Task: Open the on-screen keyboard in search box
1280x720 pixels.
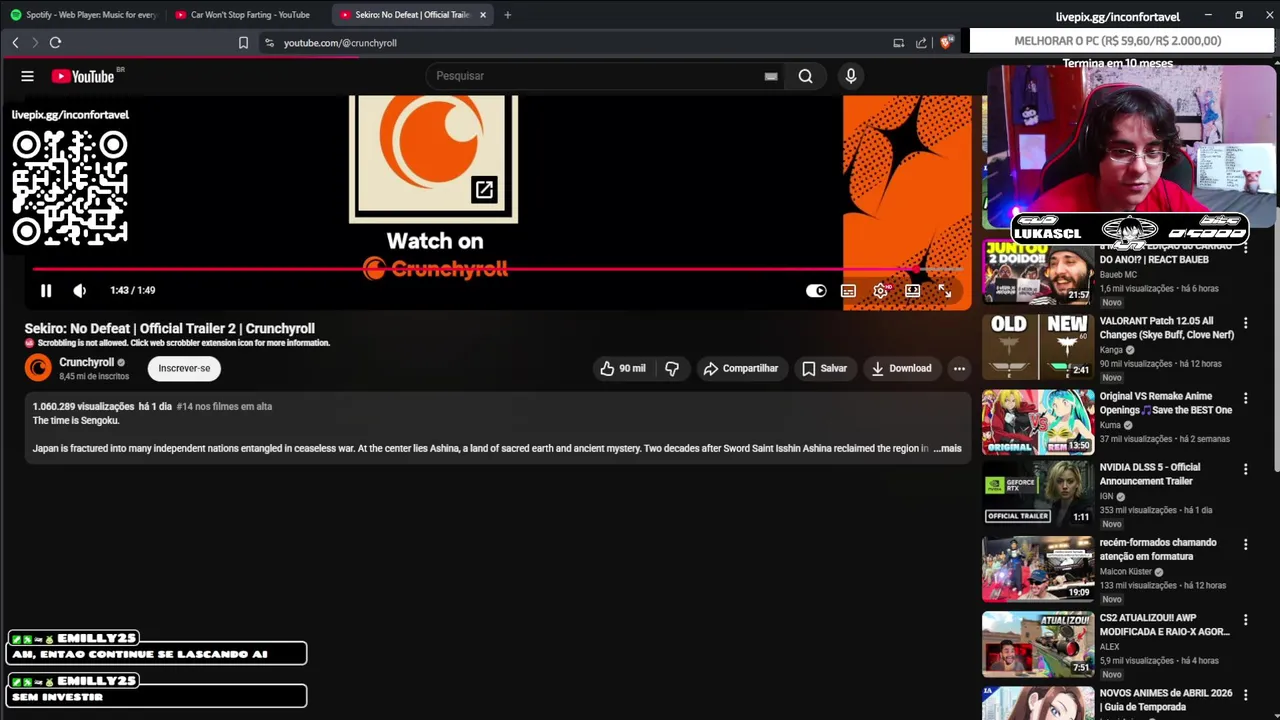Action: click(771, 76)
